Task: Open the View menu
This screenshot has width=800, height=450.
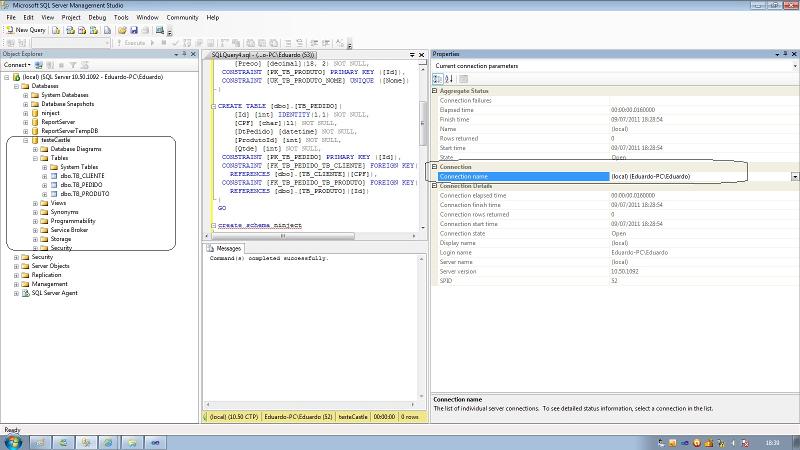Action: [x=47, y=17]
